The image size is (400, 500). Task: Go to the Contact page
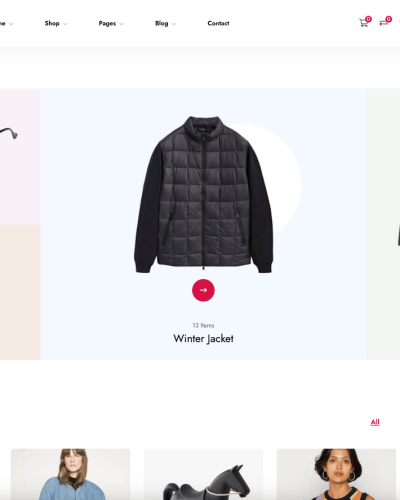click(x=218, y=23)
